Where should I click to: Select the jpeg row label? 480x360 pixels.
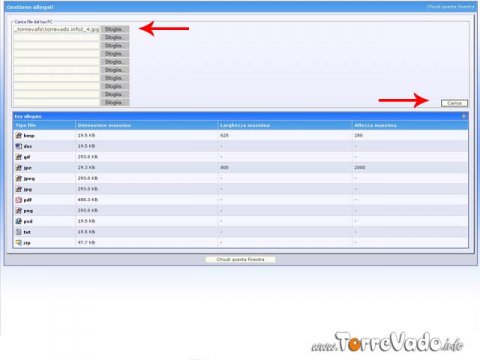(x=29, y=179)
